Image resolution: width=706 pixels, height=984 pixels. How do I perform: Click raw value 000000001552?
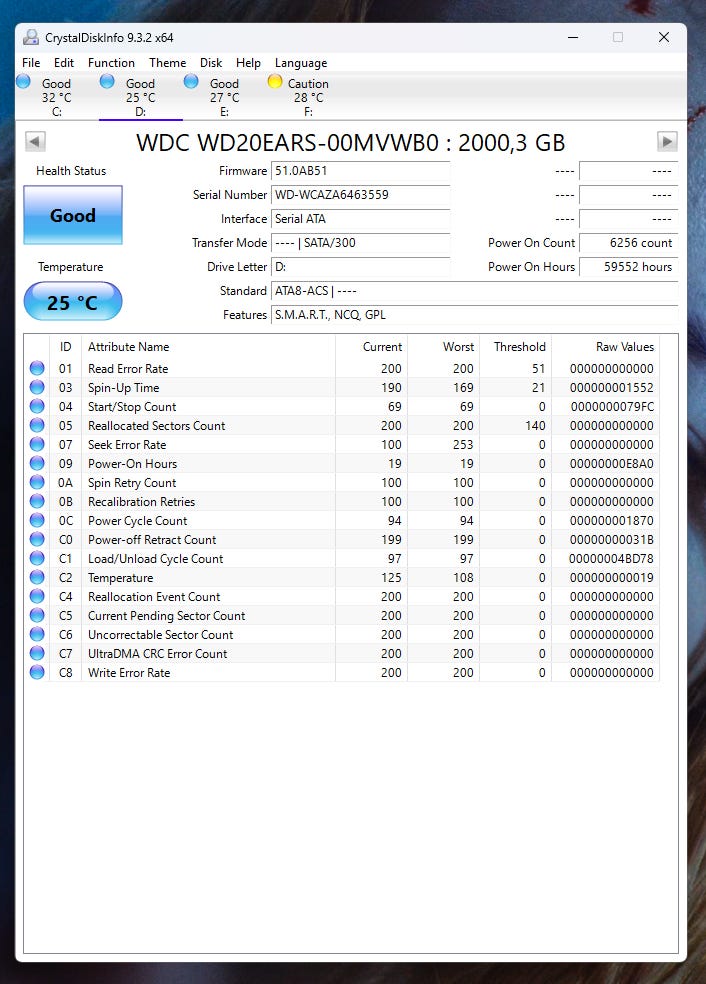click(612, 387)
